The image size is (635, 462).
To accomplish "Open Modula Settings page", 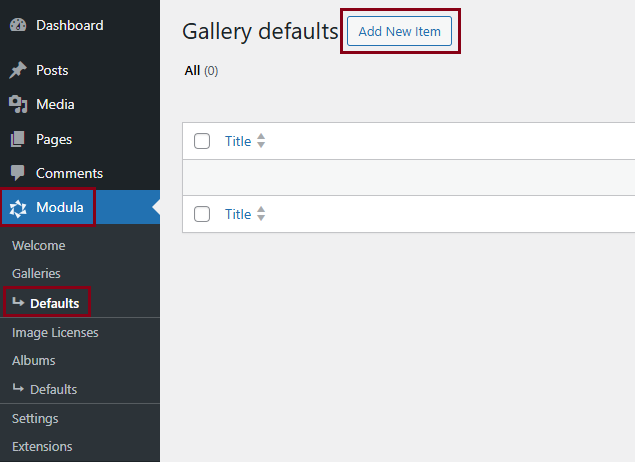I will 35,418.
